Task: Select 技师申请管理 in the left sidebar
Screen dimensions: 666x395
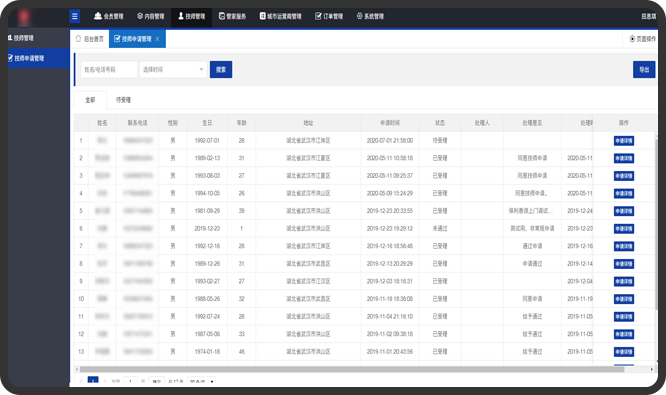Action: coord(39,58)
